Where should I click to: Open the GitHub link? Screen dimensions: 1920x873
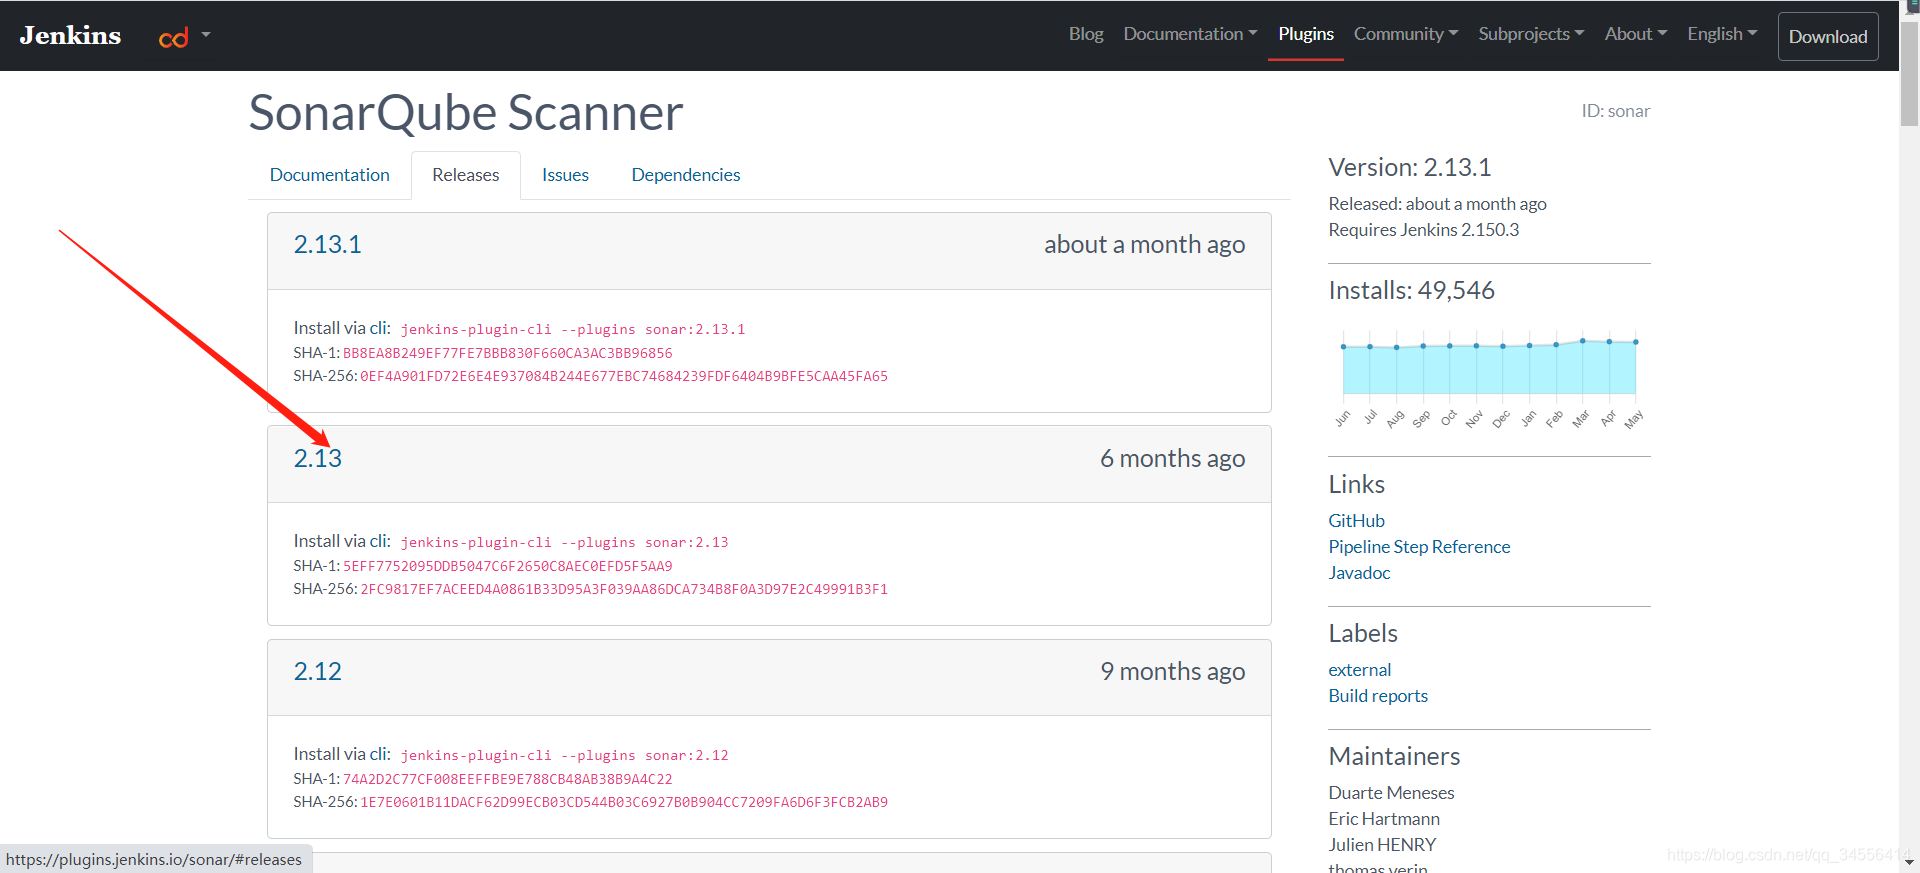(x=1356, y=521)
